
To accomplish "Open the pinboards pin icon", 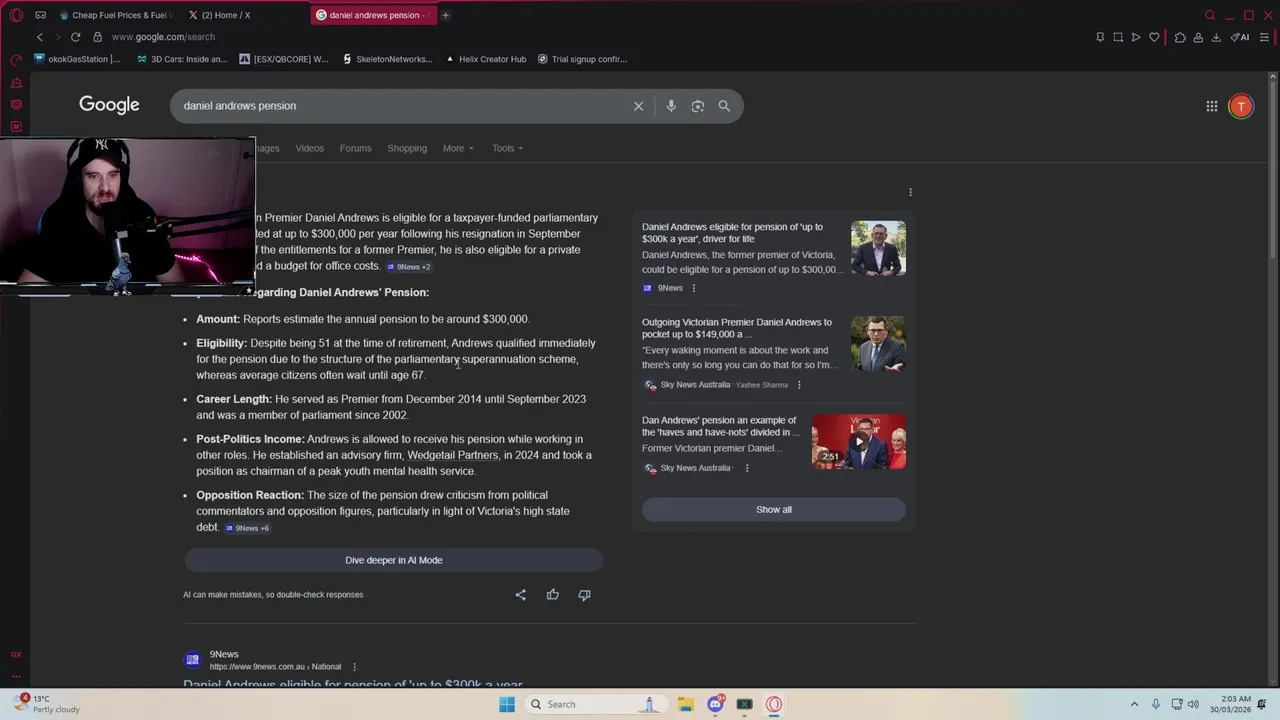I will pos(1100,37).
